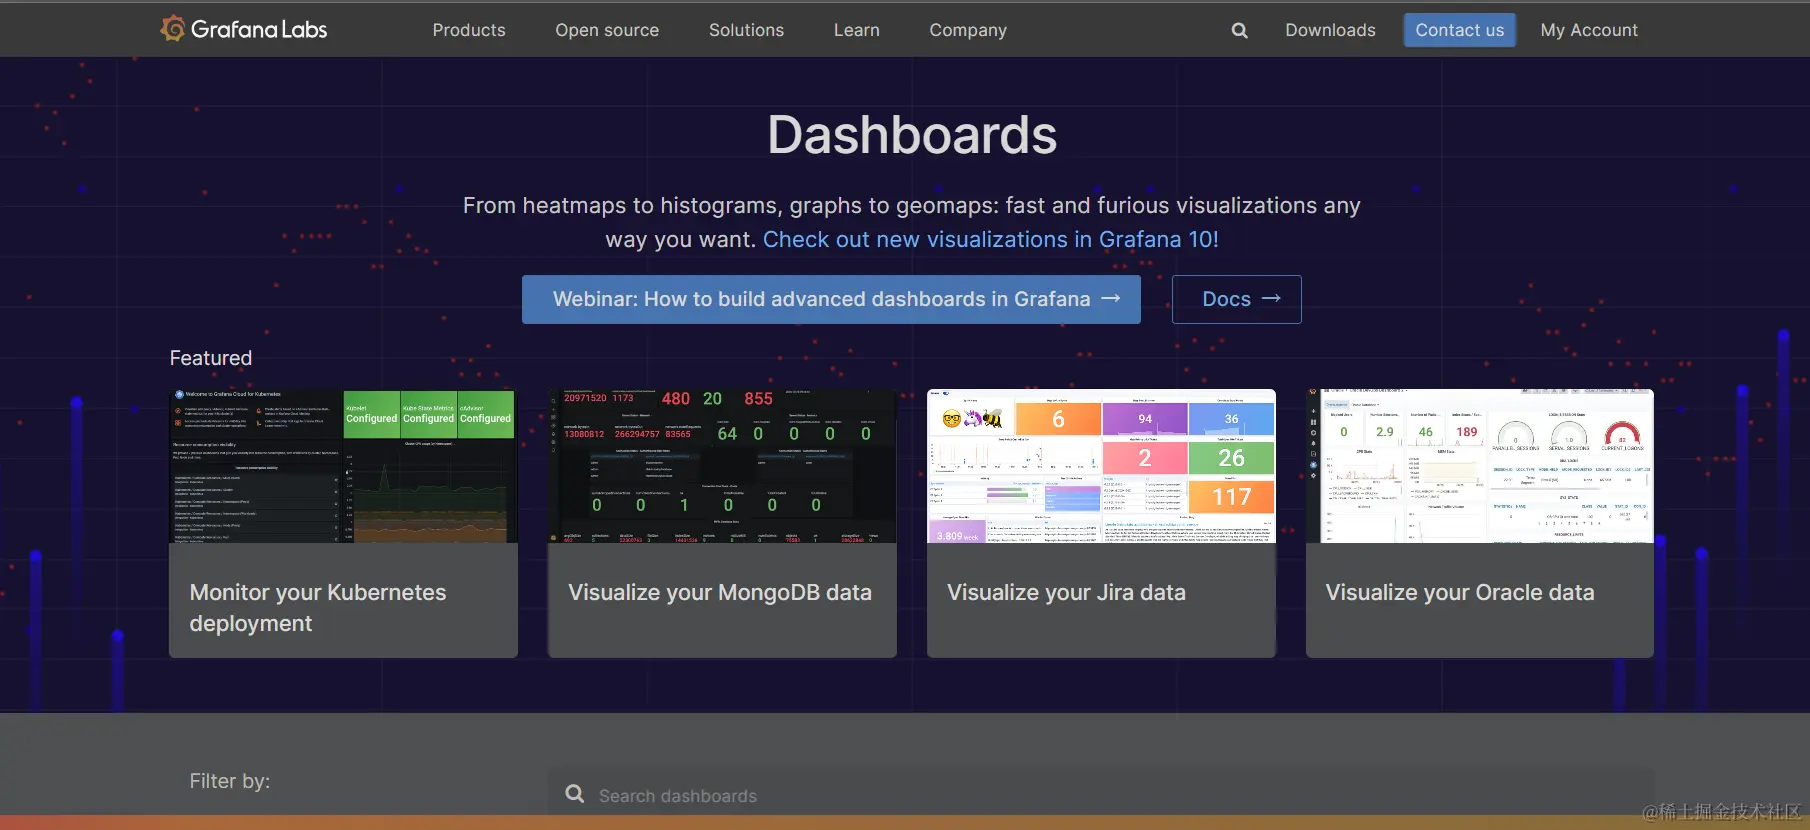Open the Company menu
1810x830 pixels.
(968, 30)
